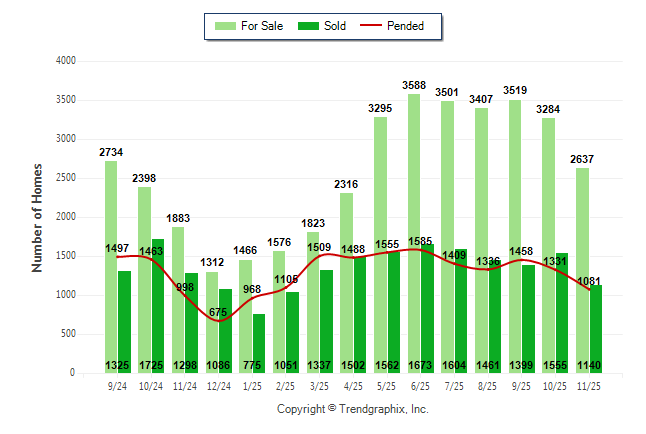Click the red Pended line legend marker

click(x=373, y=26)
